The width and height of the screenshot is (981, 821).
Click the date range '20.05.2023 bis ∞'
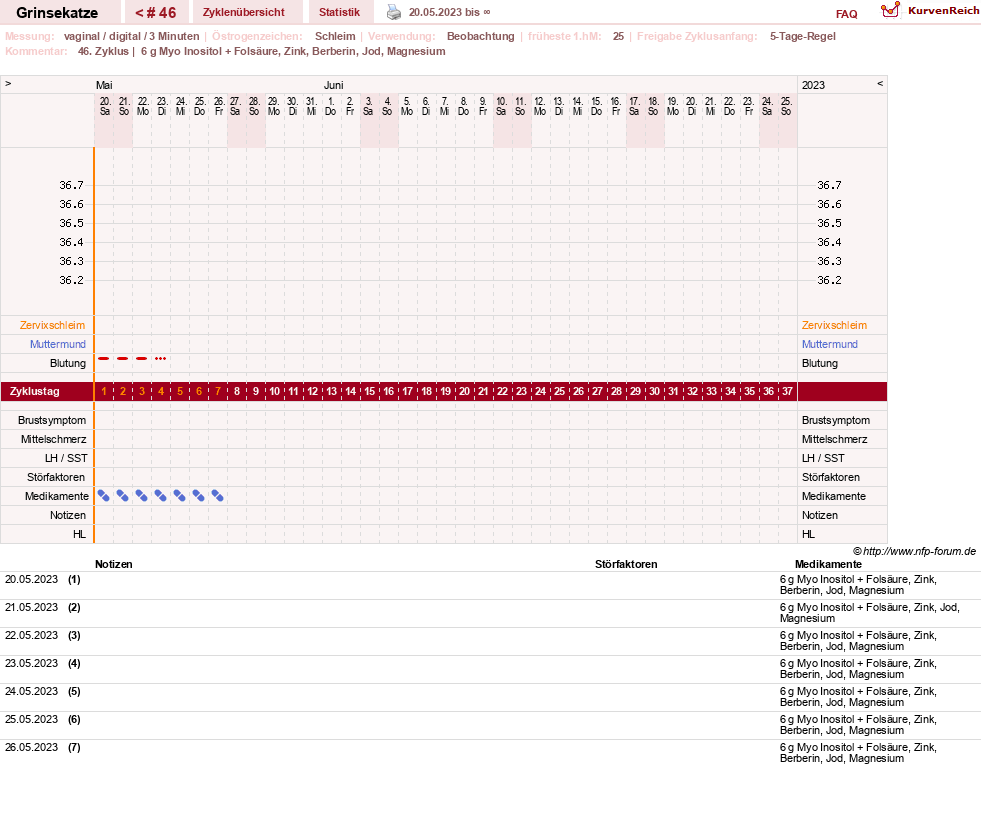tap(449, 13)
